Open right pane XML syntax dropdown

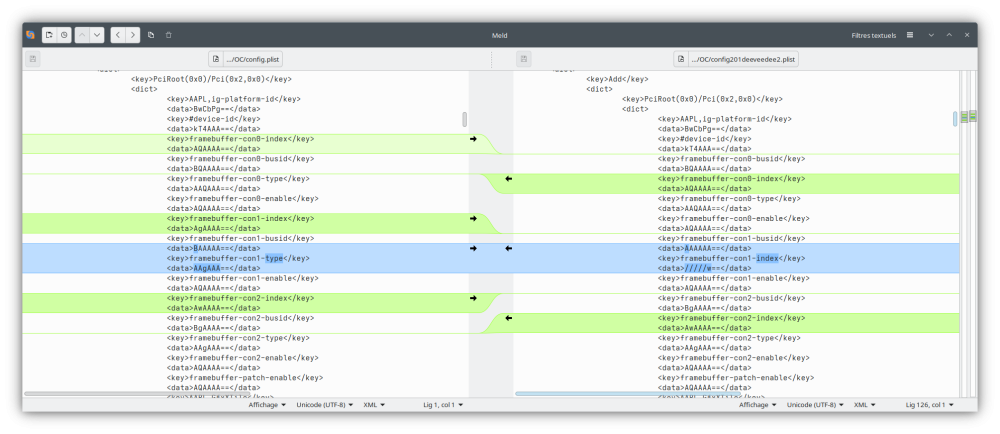point(864,405)
